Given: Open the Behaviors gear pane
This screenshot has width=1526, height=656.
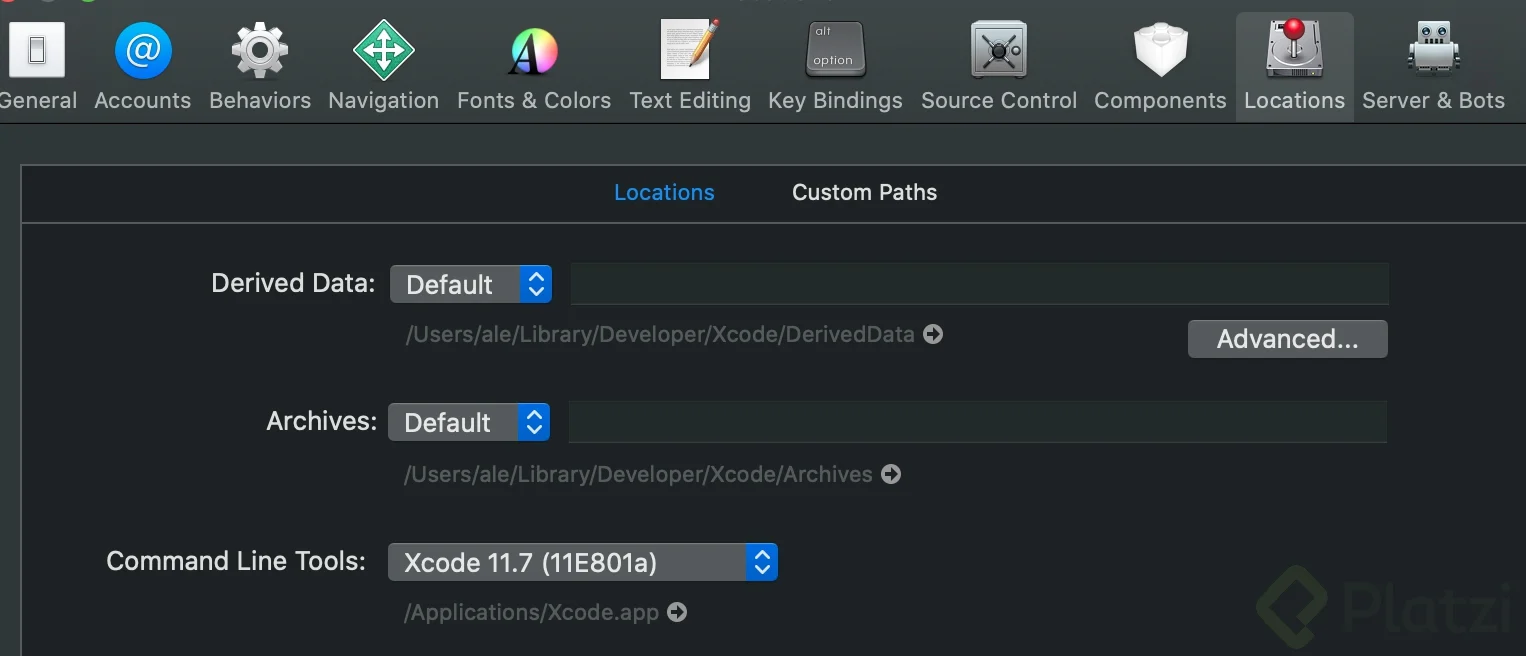Looking at the screenshot, I should (260, 66).
